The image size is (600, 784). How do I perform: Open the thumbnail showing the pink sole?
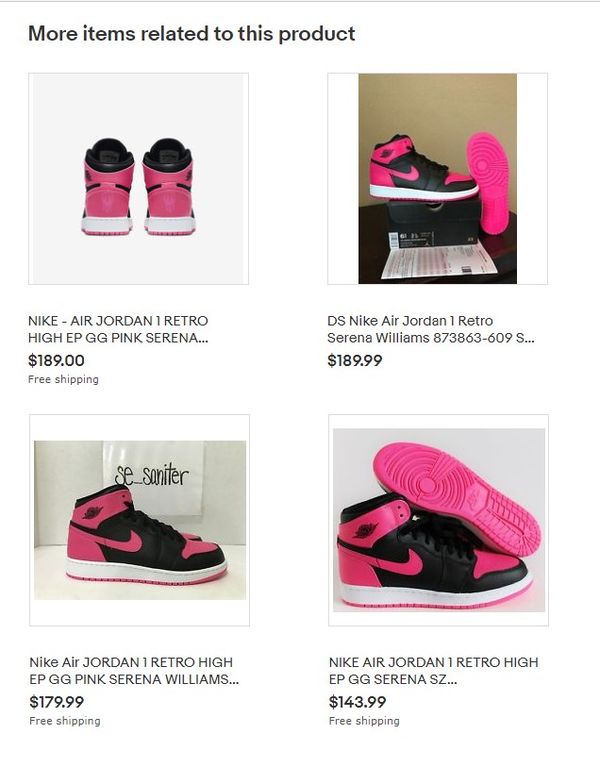(438, 520)
